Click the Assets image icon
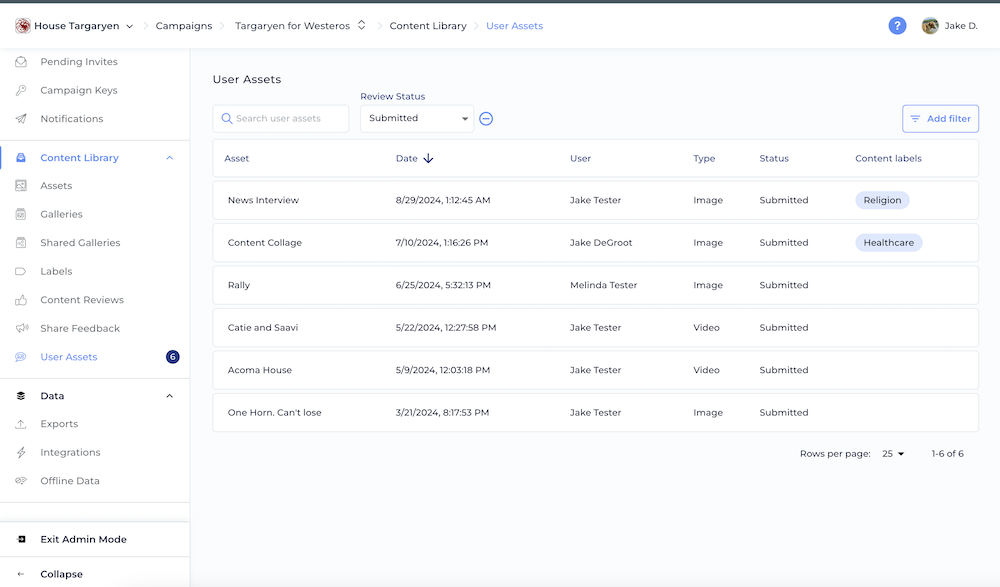The width and height of the screenshot is (1000, 587). click(21, 186)
